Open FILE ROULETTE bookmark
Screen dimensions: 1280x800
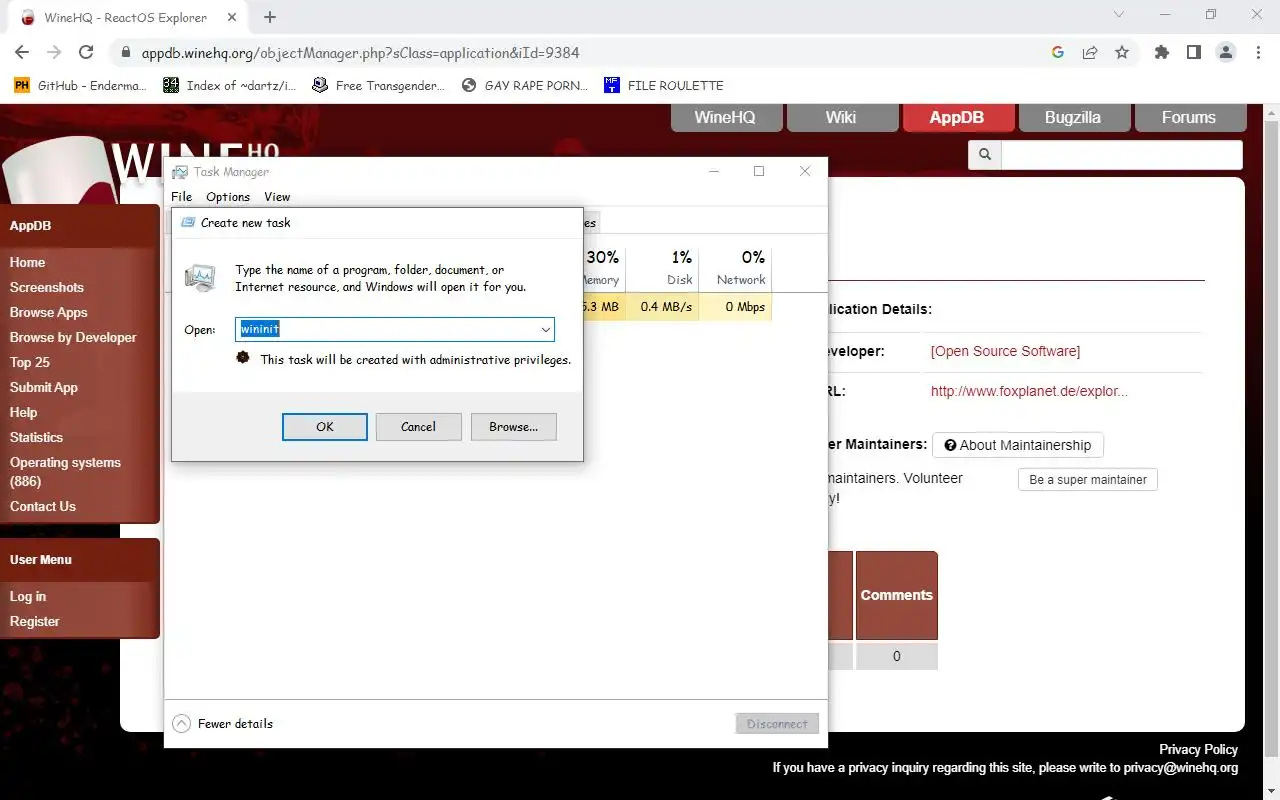point(664,85)
